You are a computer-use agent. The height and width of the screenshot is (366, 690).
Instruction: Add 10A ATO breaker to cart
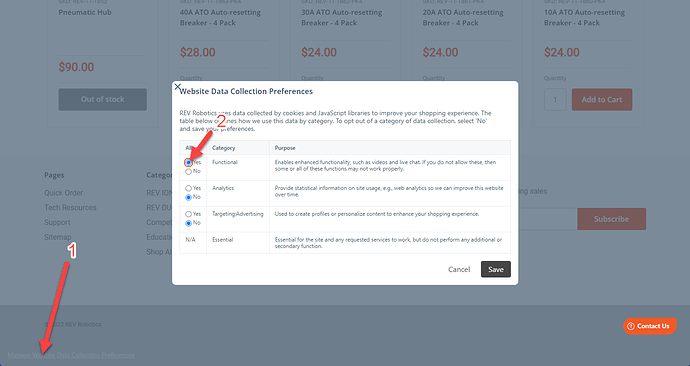(x=602, y=99)
